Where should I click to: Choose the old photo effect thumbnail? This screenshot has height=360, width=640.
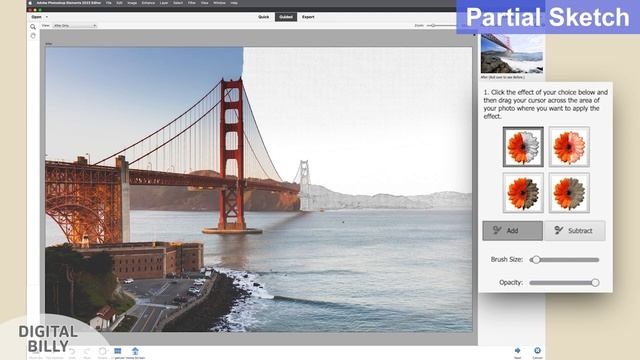[x=569, y=193]
